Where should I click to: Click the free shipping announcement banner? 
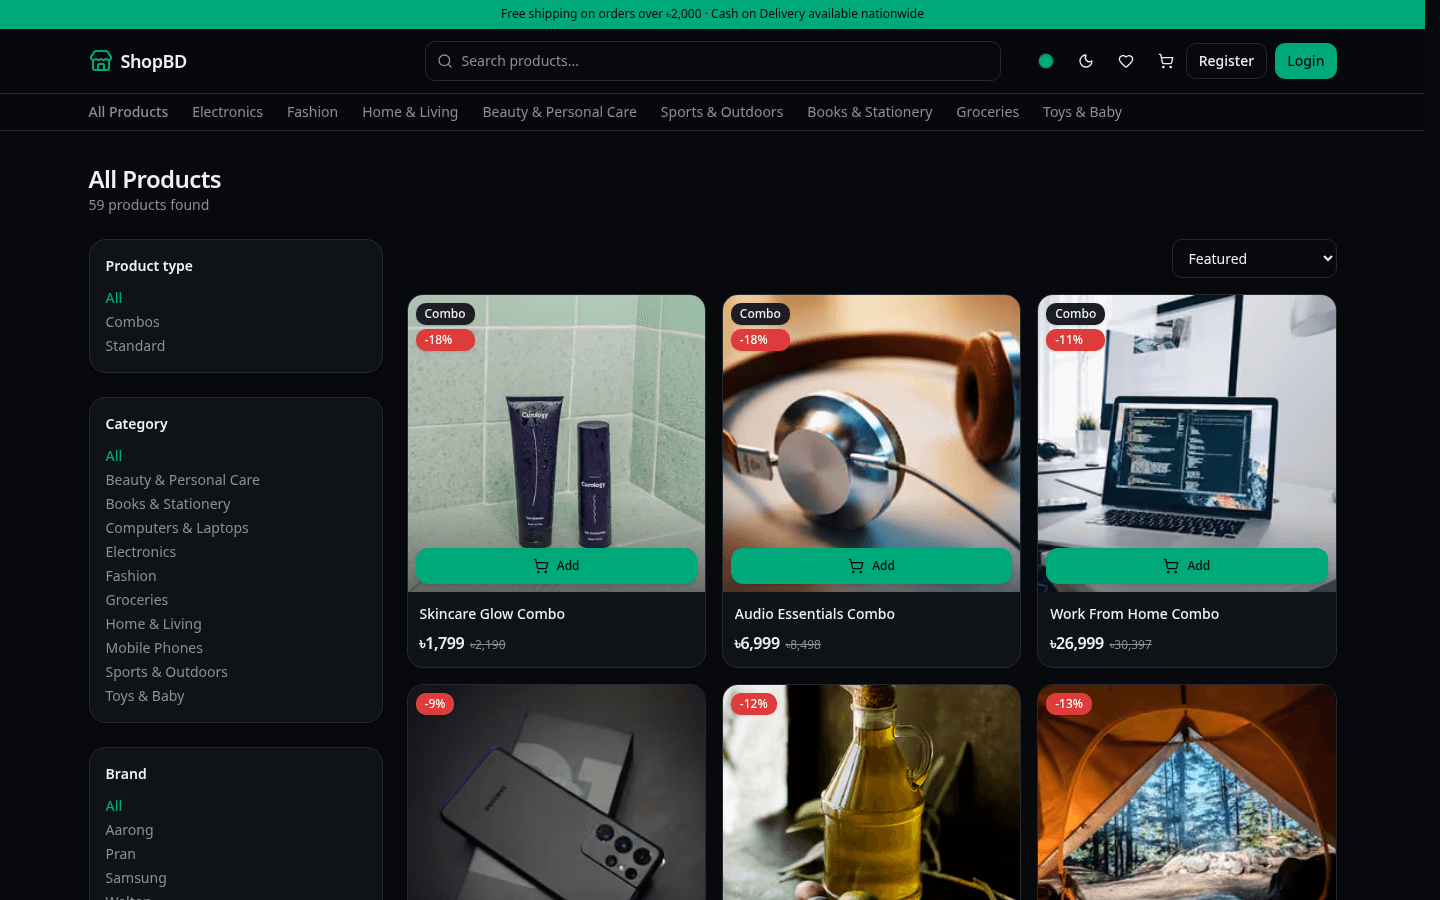(x=712, y=14)
